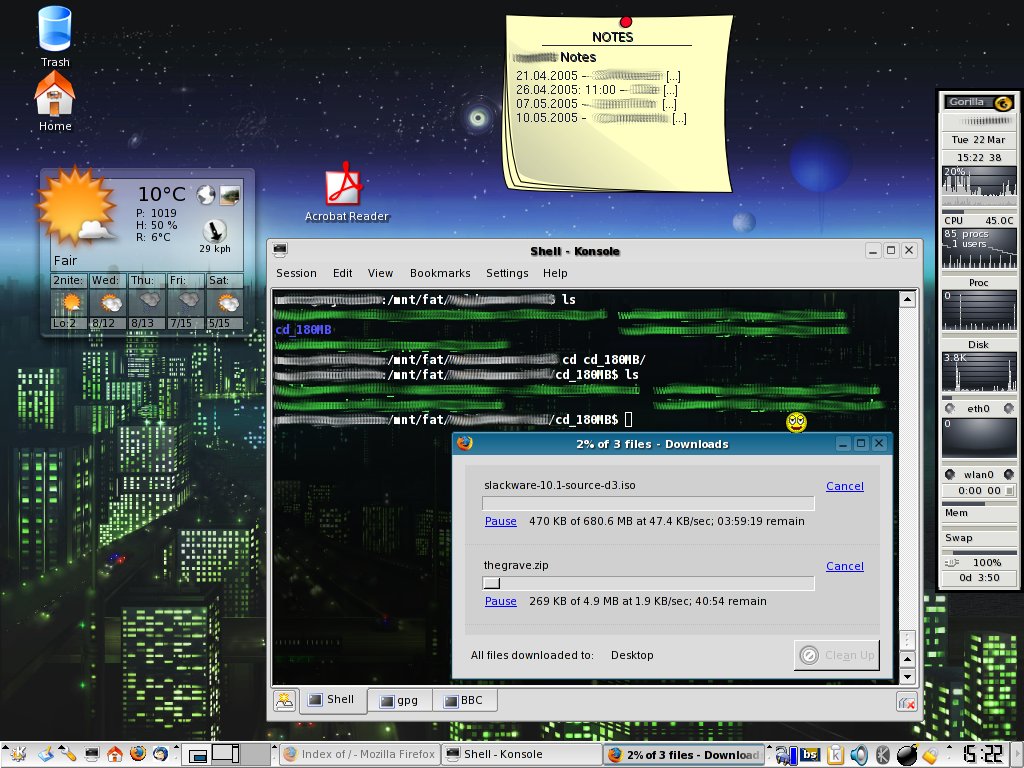Launch Thunderbird from the panel quick launcher

(x=160, y=754)
